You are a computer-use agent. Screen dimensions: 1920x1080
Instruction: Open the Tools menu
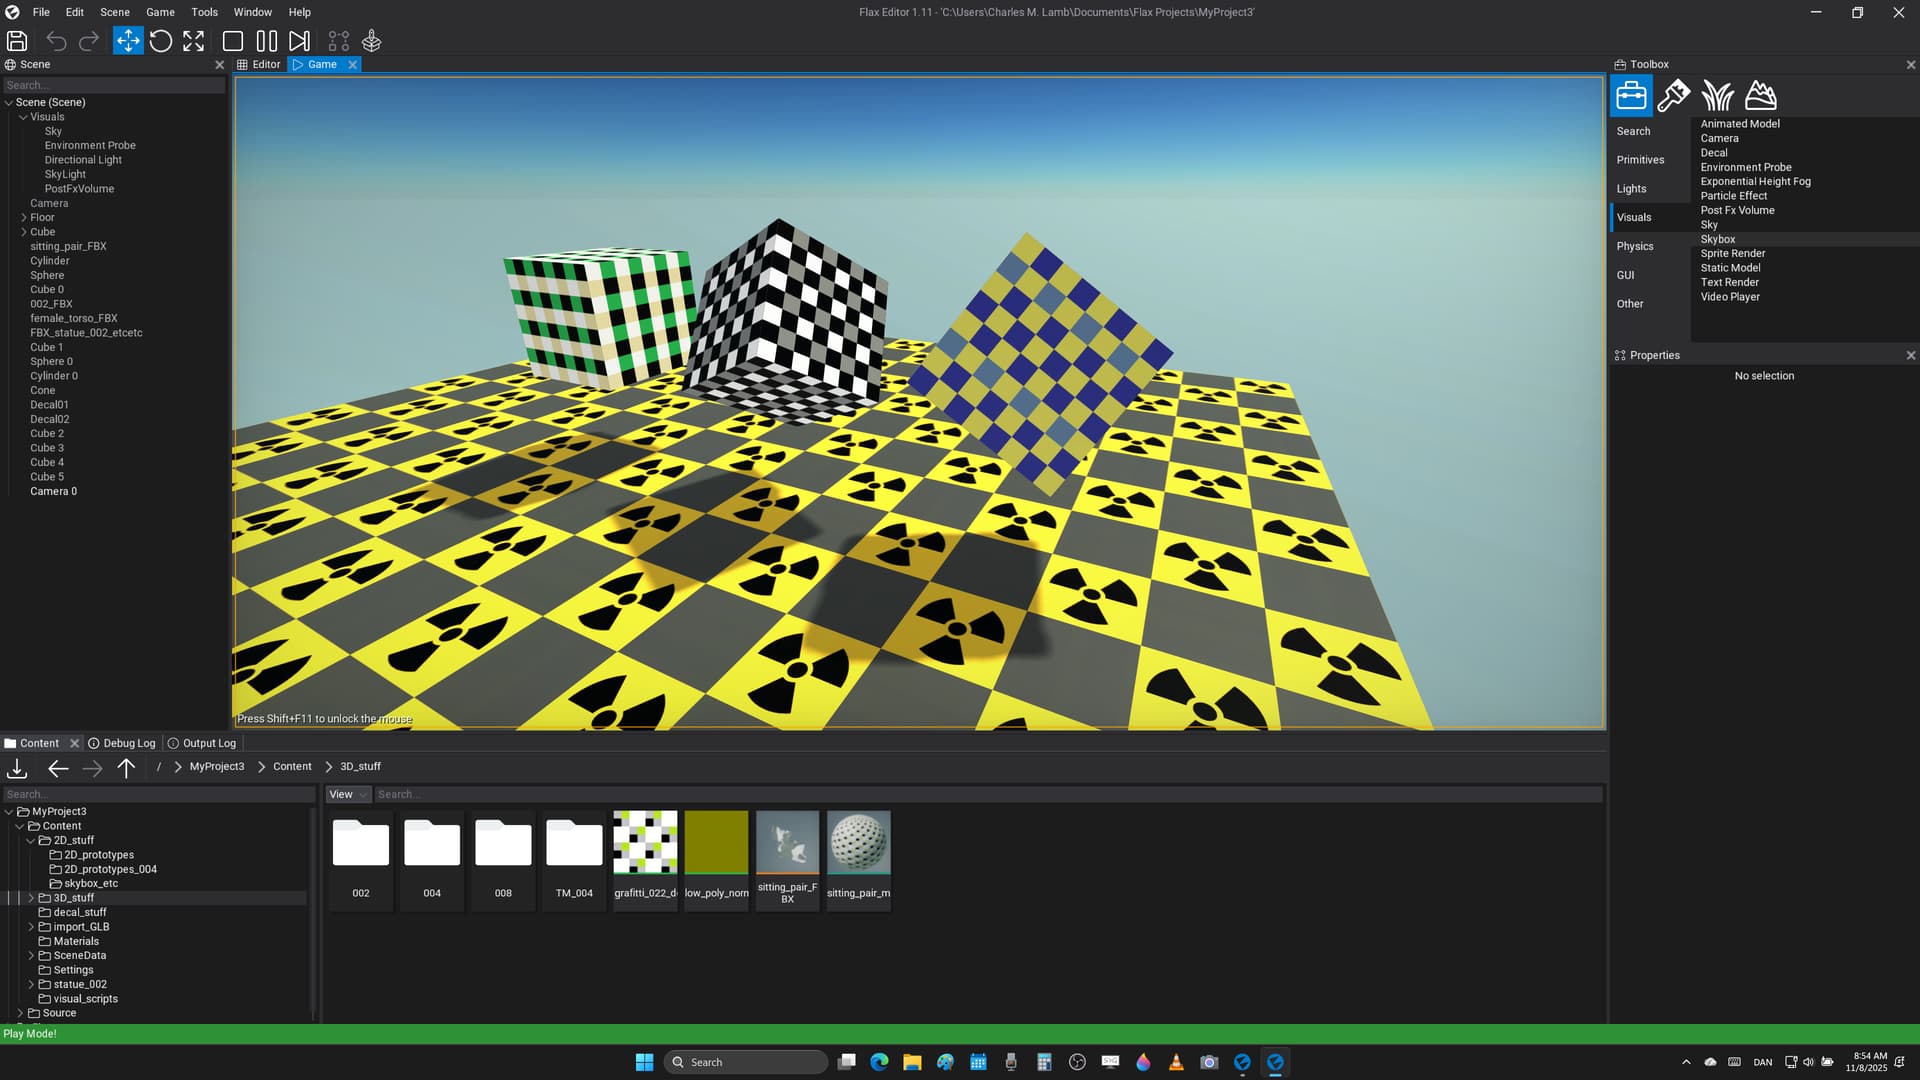click(204, 12)
